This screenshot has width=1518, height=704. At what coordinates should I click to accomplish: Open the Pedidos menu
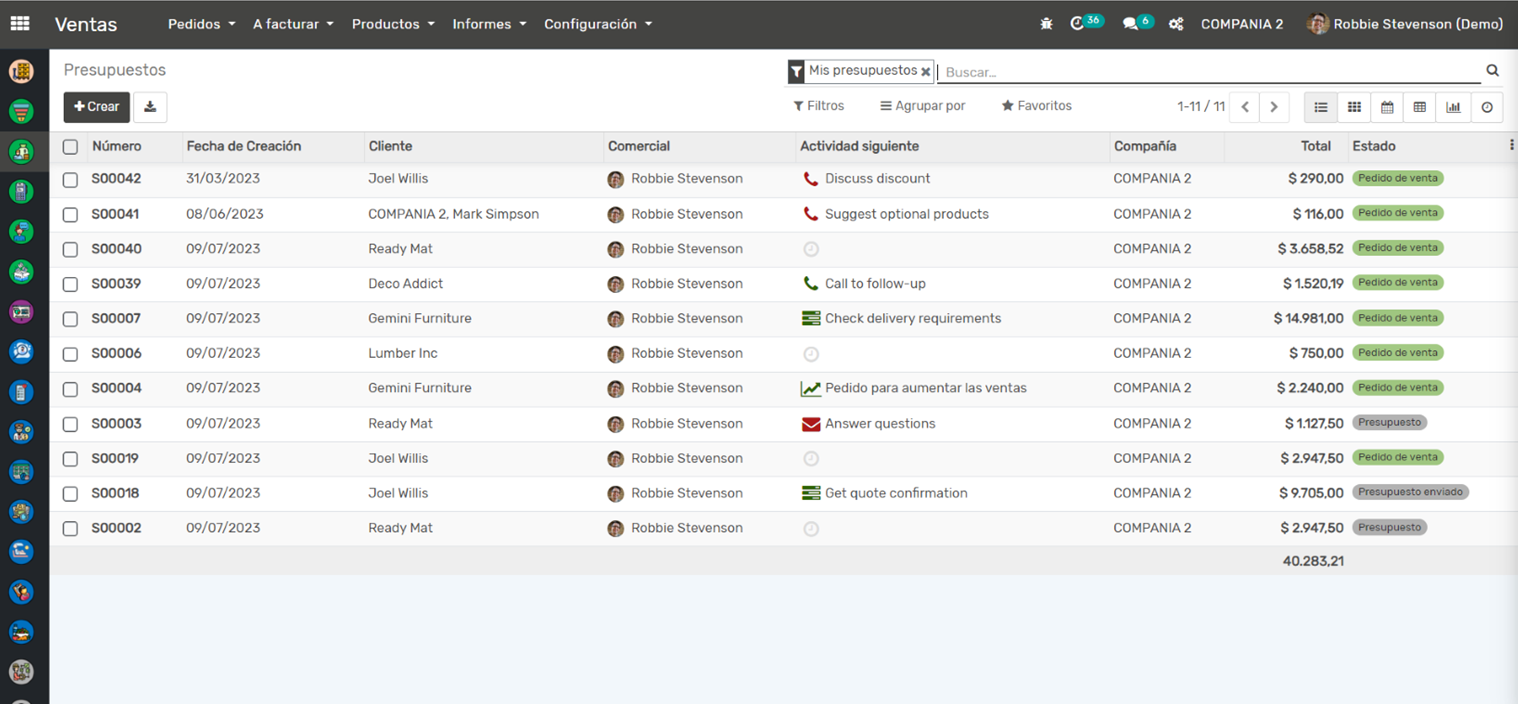(x=201, y=24)
